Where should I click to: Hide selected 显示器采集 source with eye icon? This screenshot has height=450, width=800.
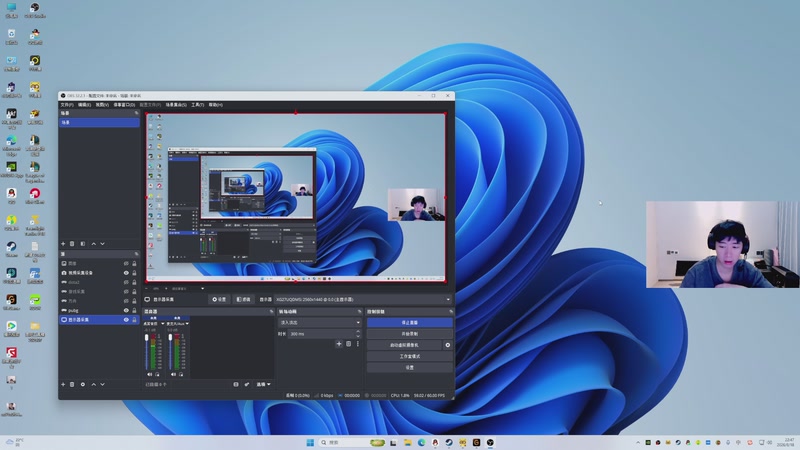[x=126, y=319]
